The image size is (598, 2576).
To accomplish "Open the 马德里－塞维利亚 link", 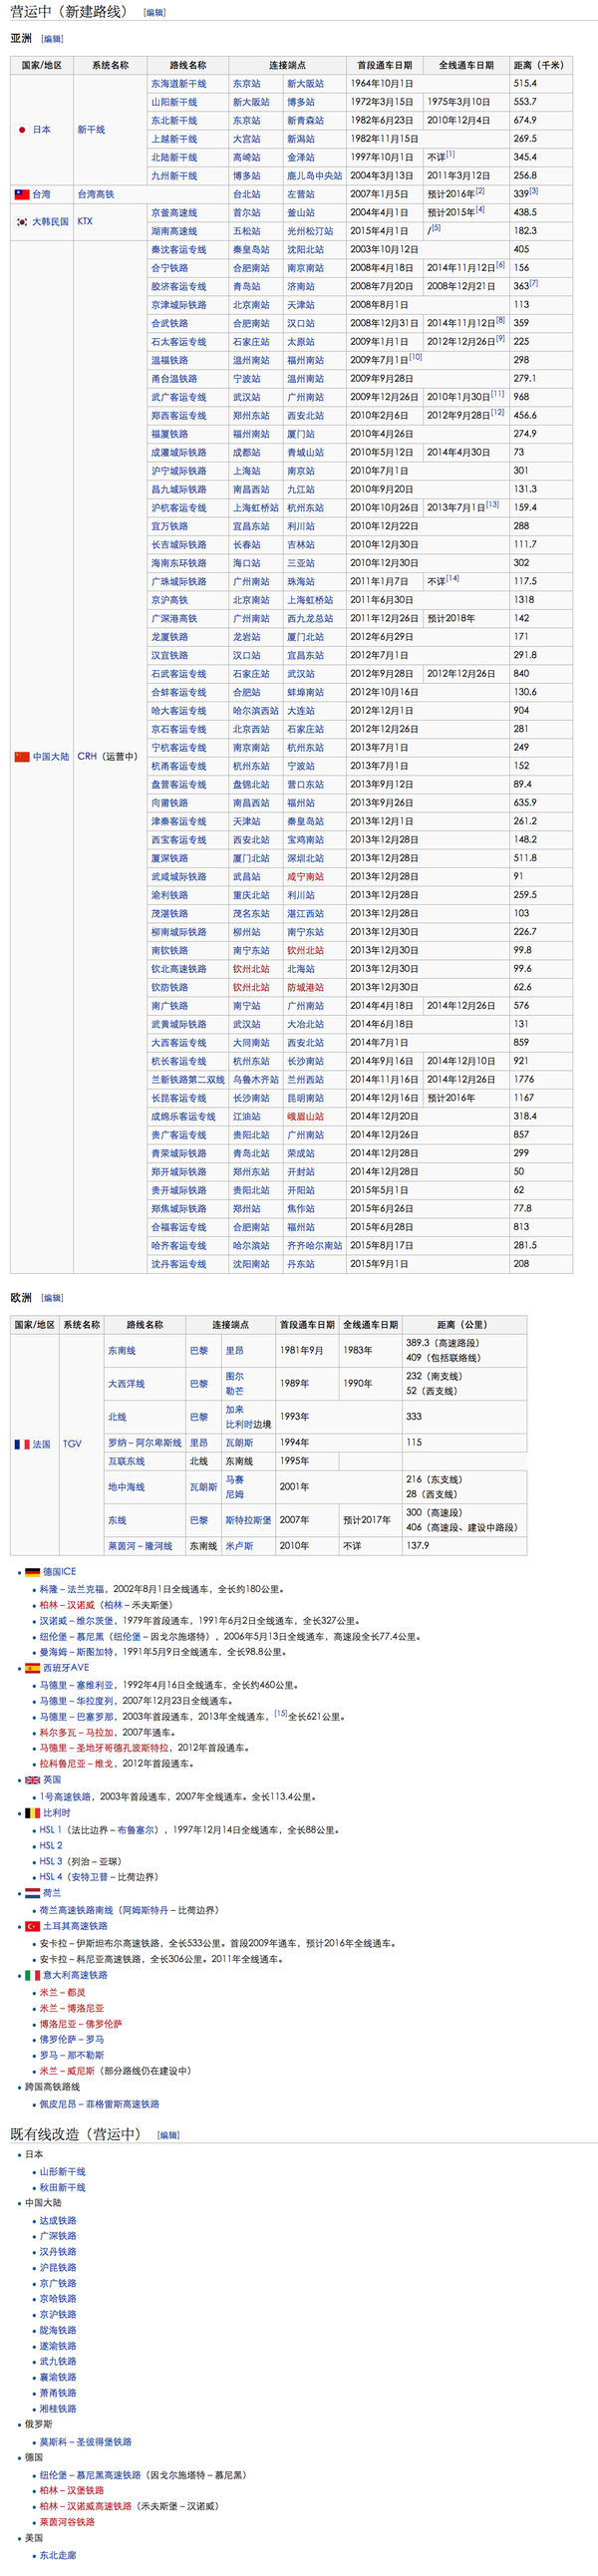I will (x=78, y=1685).
